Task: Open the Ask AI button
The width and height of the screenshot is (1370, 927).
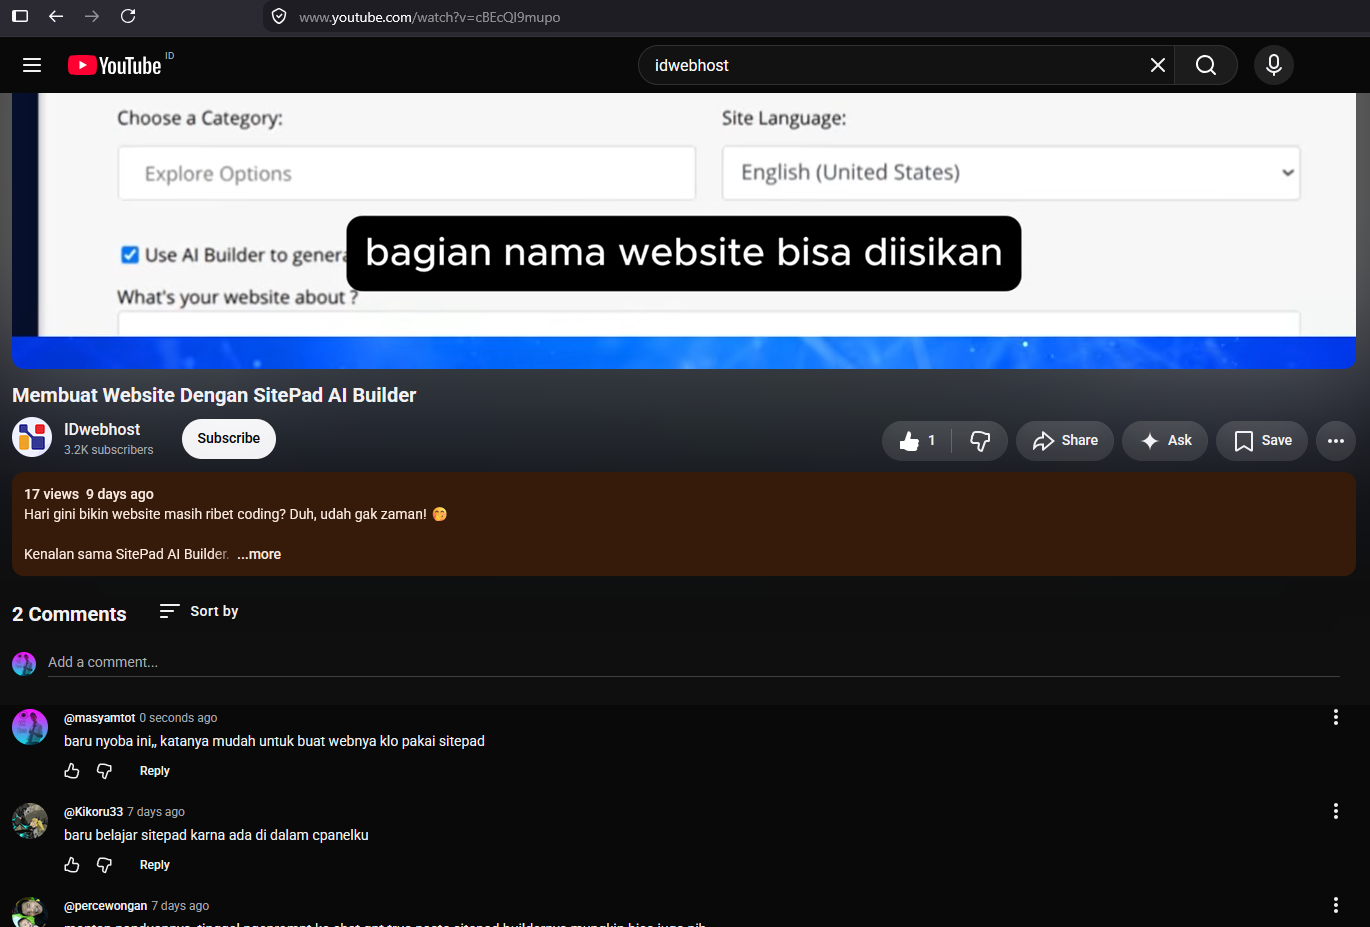Action: (x=1165, y=441)
